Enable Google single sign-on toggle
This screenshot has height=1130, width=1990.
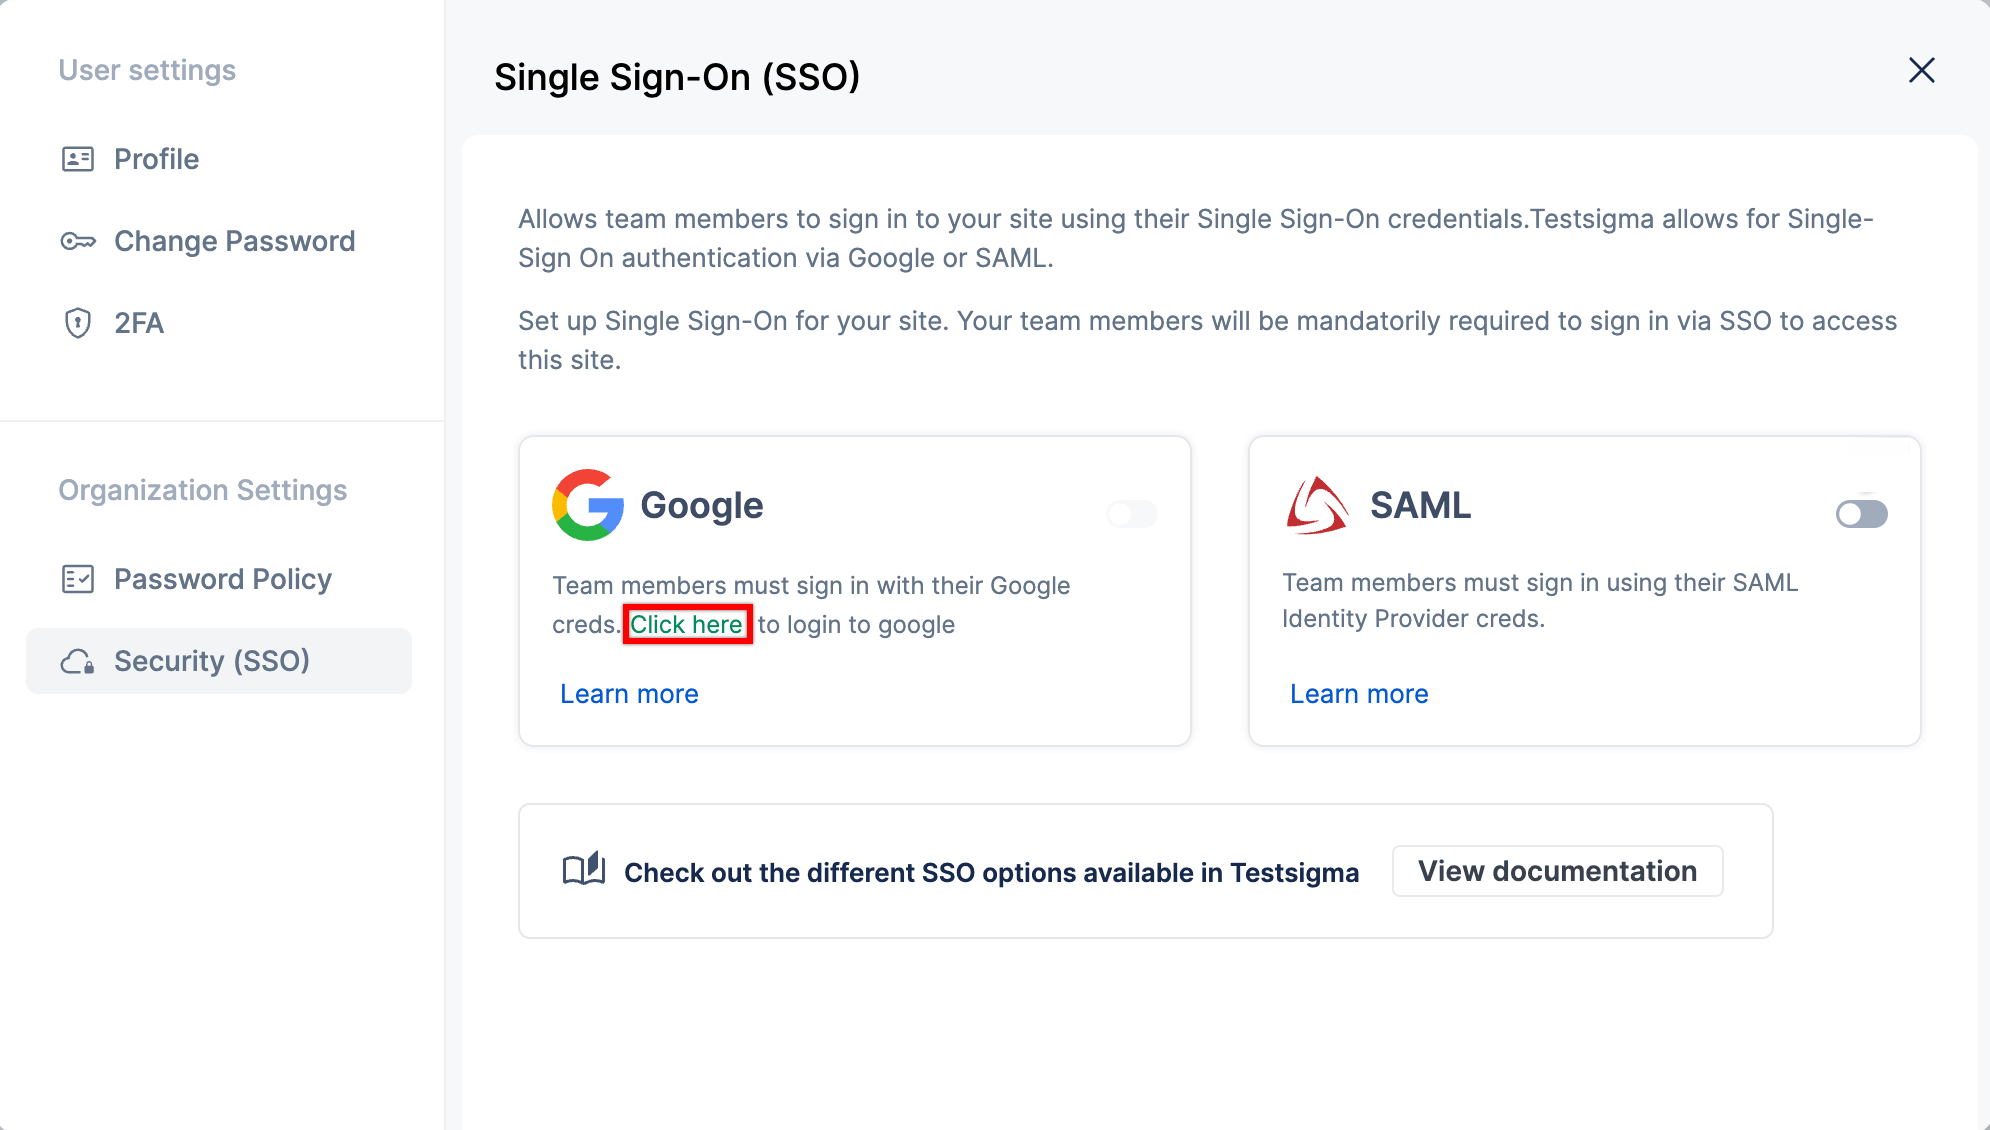[x=1131, y=514]
